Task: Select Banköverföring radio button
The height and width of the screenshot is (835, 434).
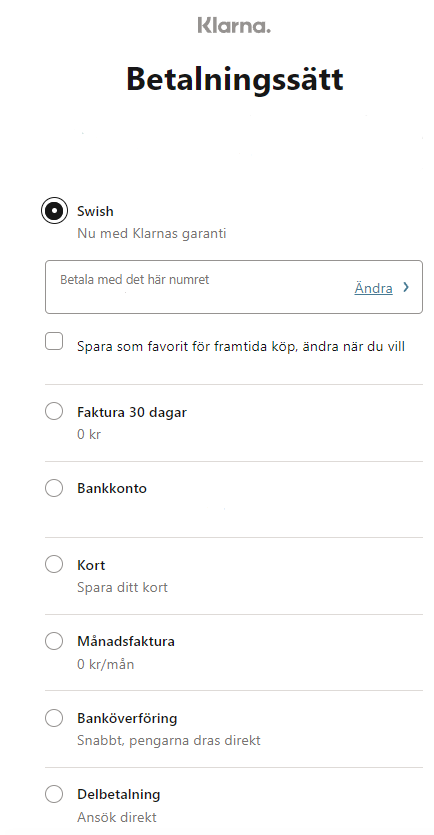Action: coord(54,717)
